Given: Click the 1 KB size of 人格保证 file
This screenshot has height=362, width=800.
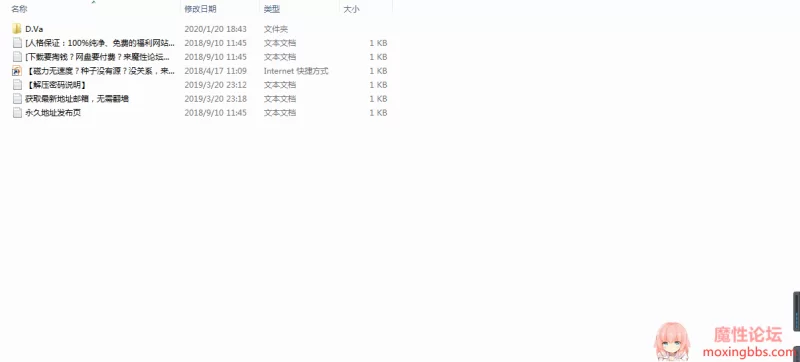Looking at the screenshot, I should (x=378, y=43).
